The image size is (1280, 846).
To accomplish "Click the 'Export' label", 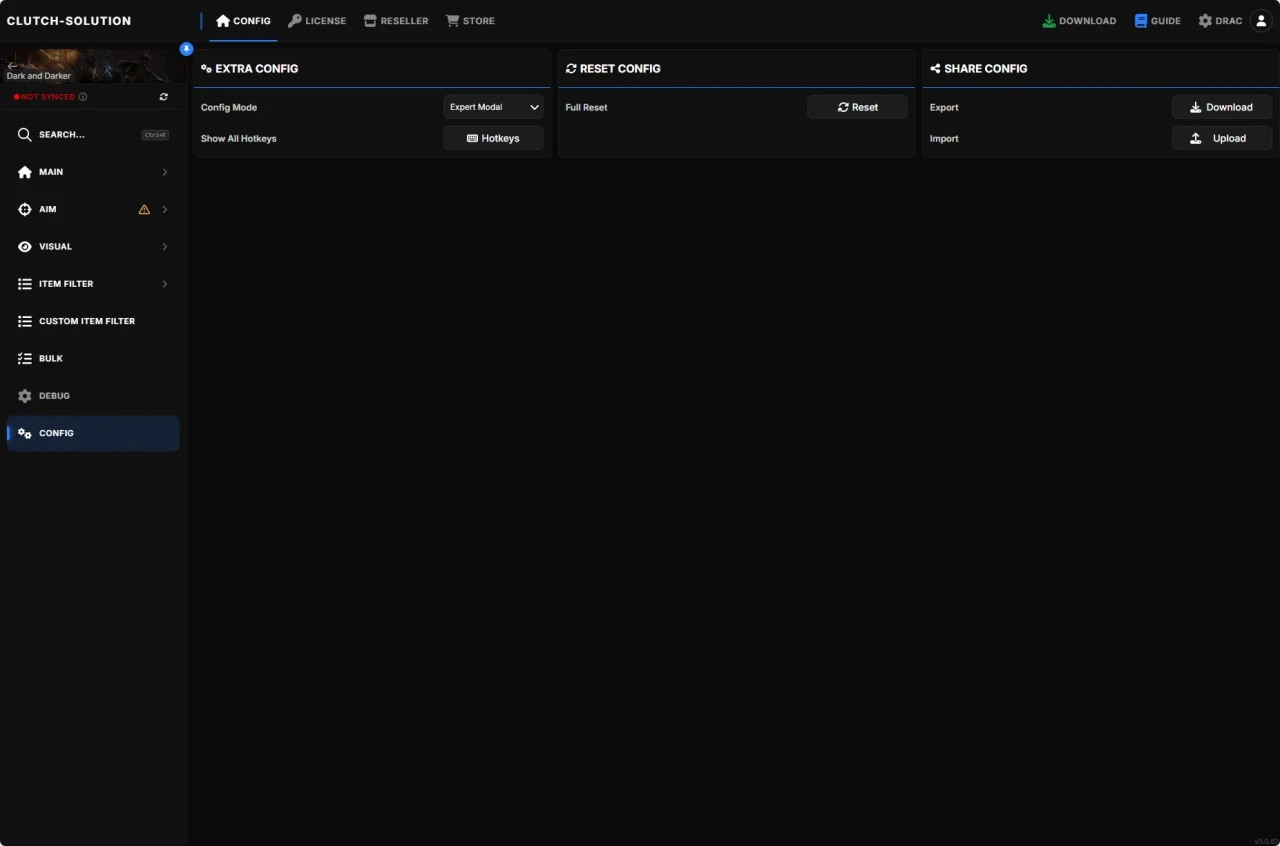I will point(944,107).
